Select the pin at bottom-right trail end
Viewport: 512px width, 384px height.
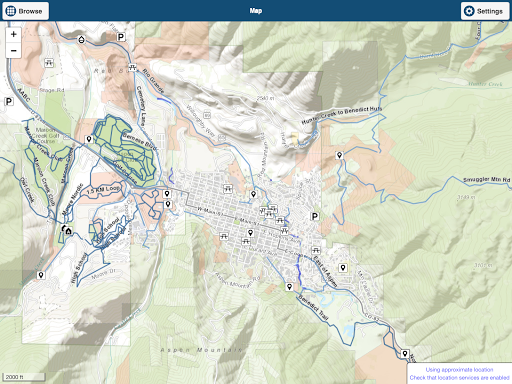click(x=405, y=354)
